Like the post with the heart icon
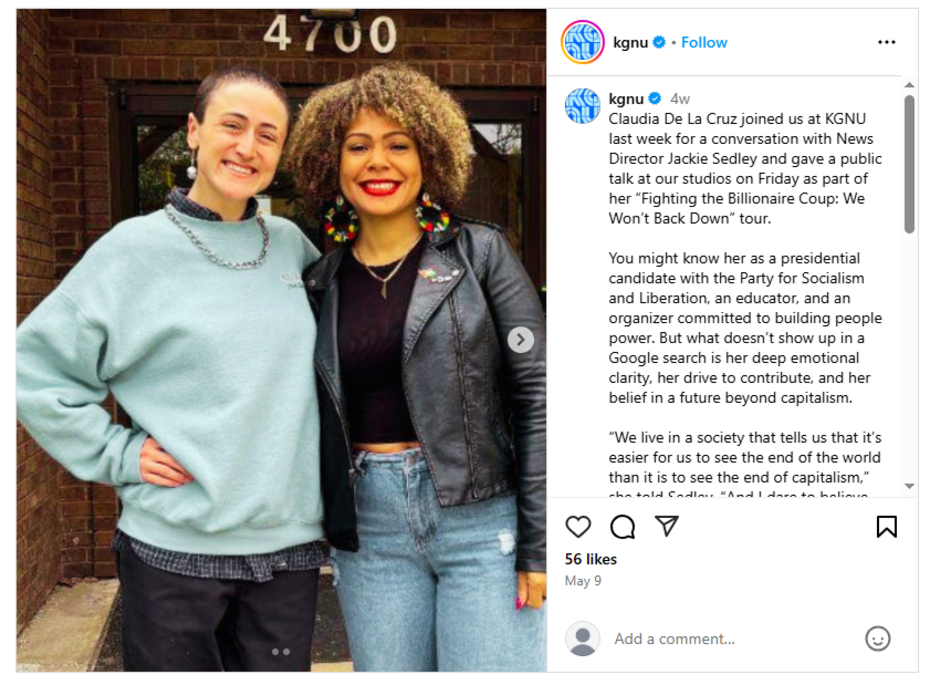Viewport: 930px width, 685px height. (578, 527)
